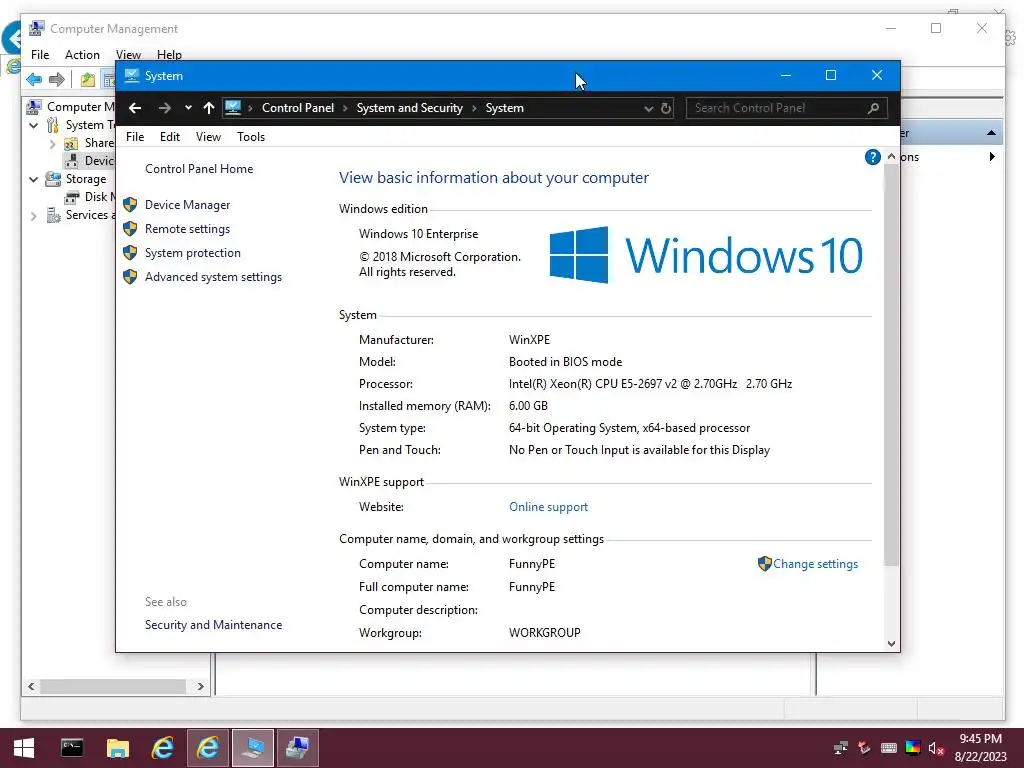Screen dimensions: 1024x768
Task: Select Computer Management root tree node
Action: [x=72, y=106]
